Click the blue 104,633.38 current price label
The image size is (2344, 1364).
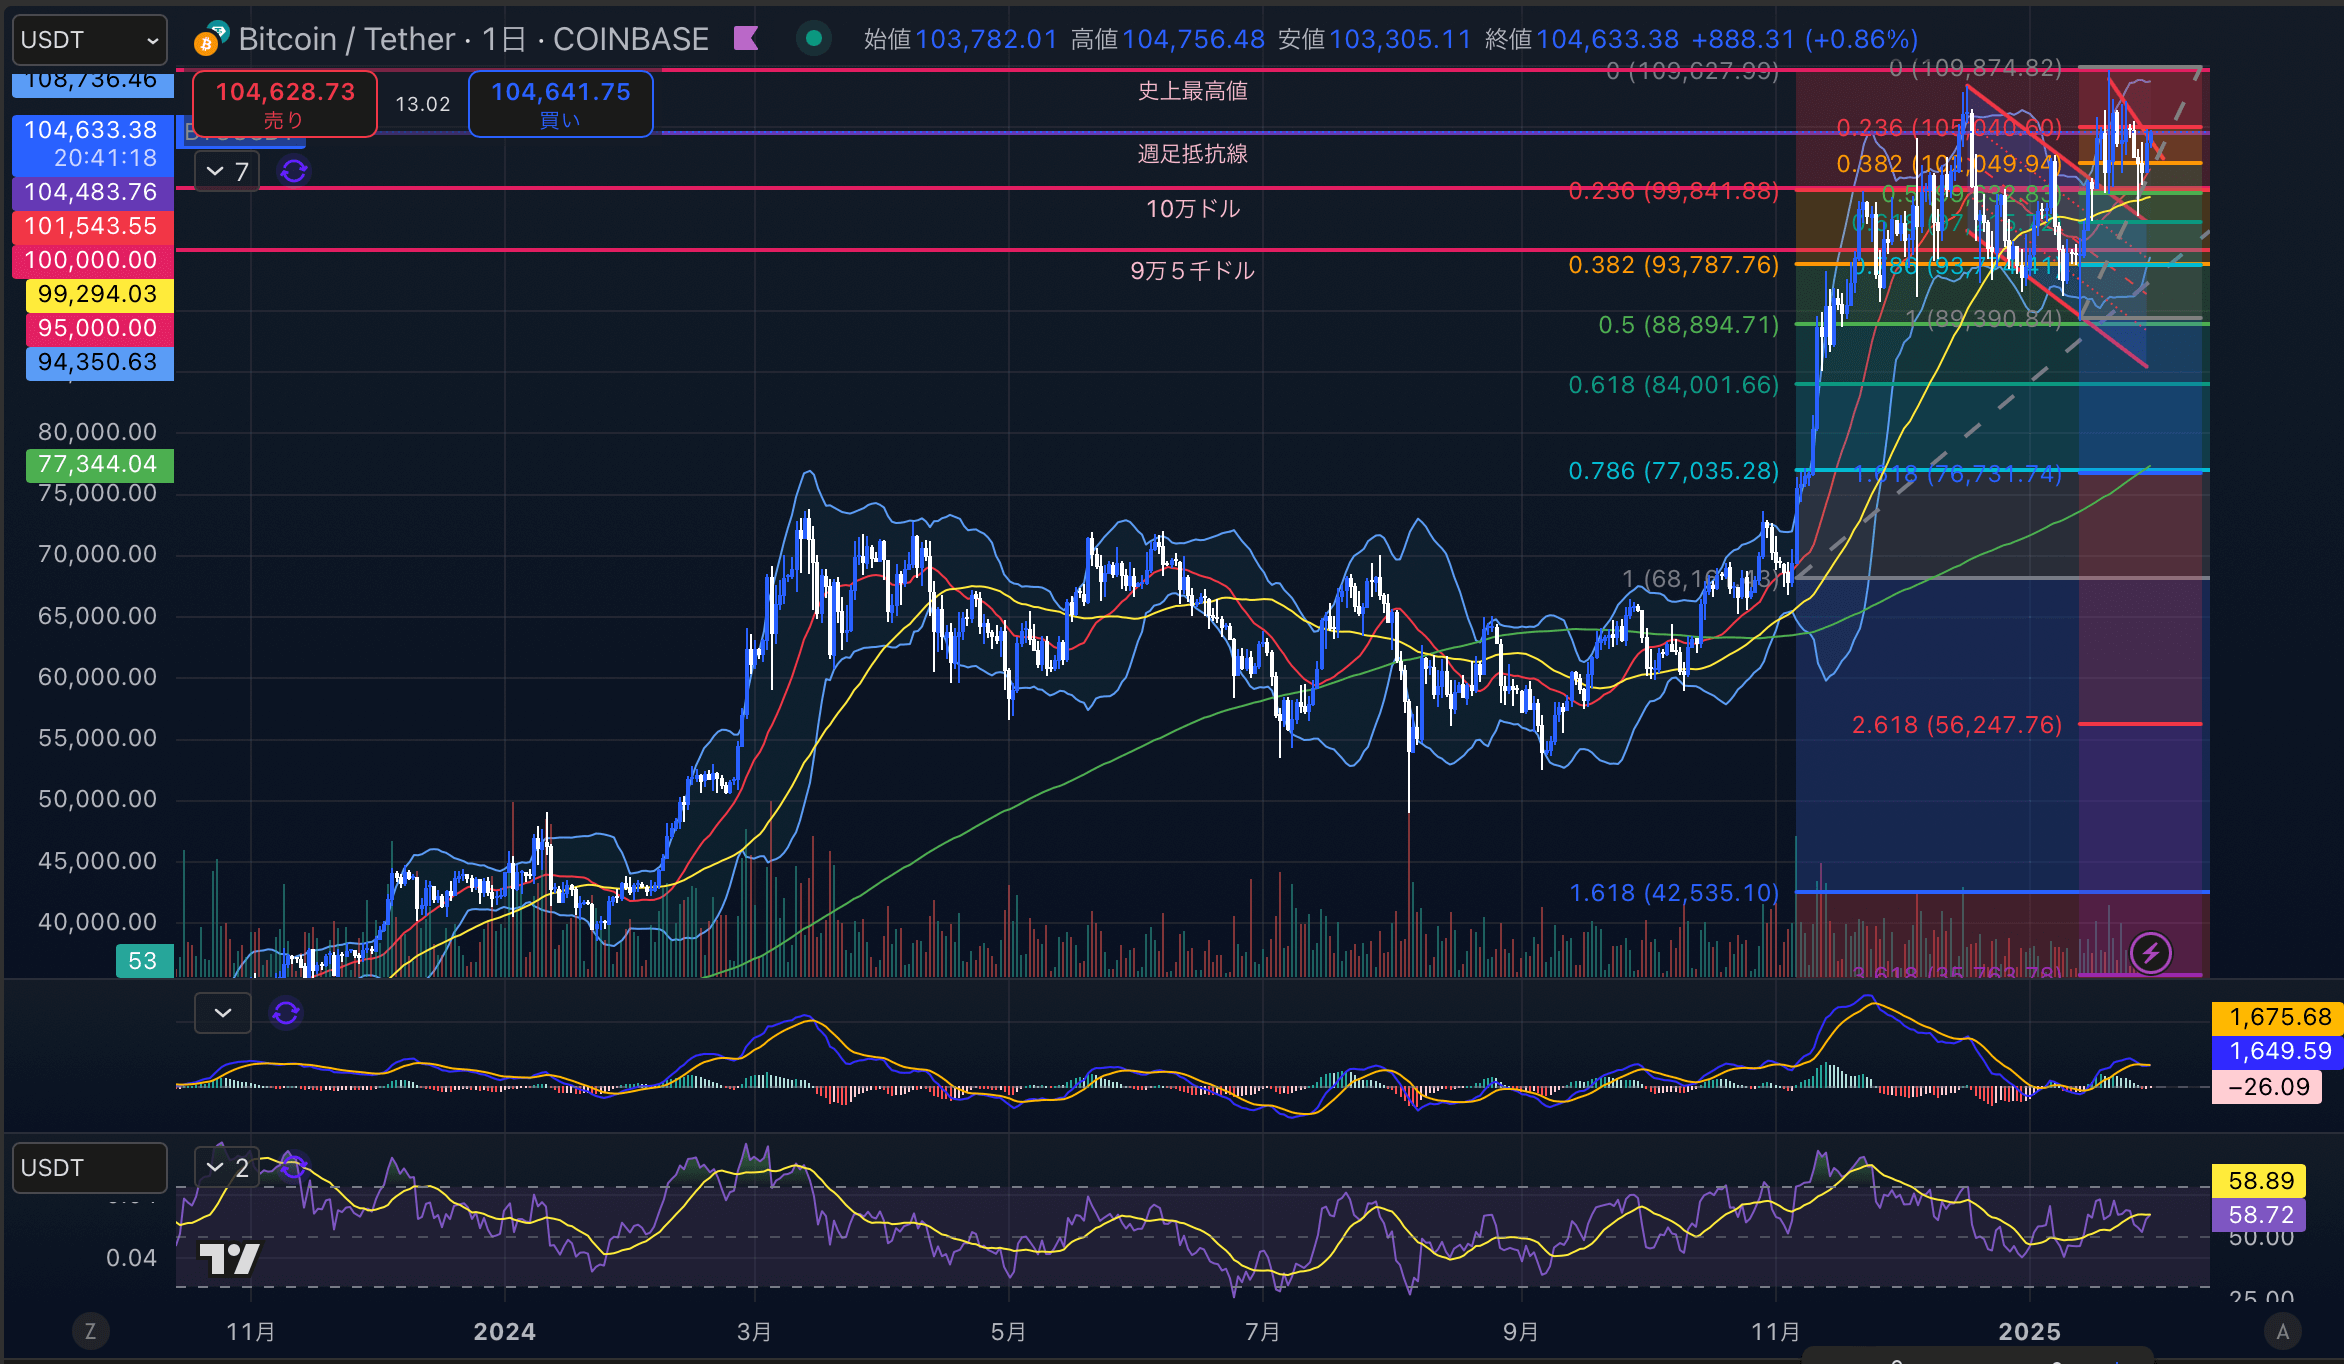[92, 144]
